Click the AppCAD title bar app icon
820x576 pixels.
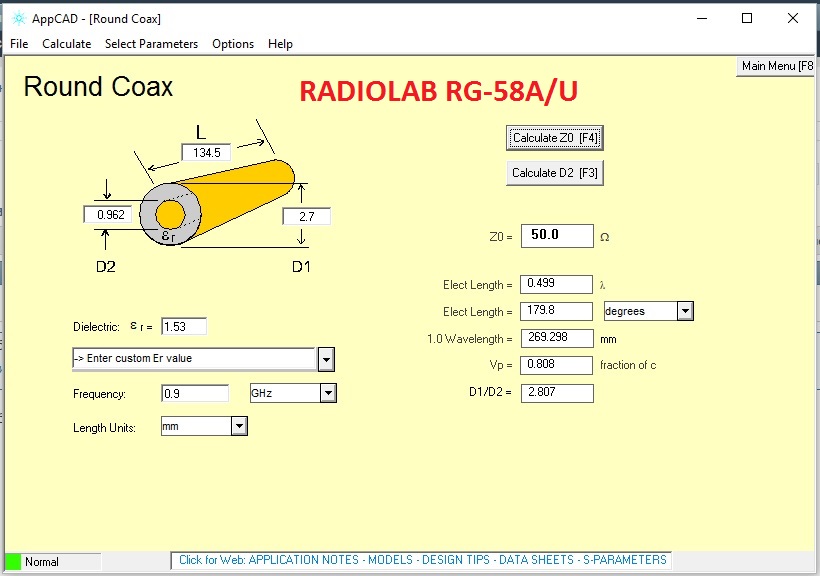point(19,19)
